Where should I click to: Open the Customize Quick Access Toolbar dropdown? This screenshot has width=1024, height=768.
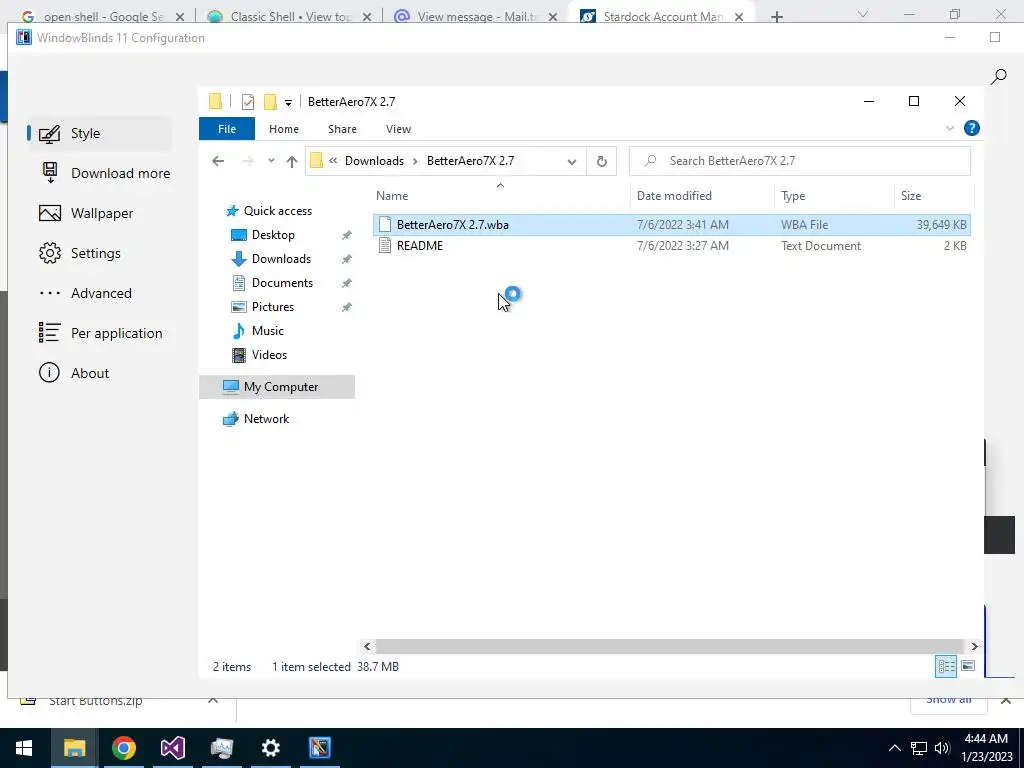(x=288, y=103)
